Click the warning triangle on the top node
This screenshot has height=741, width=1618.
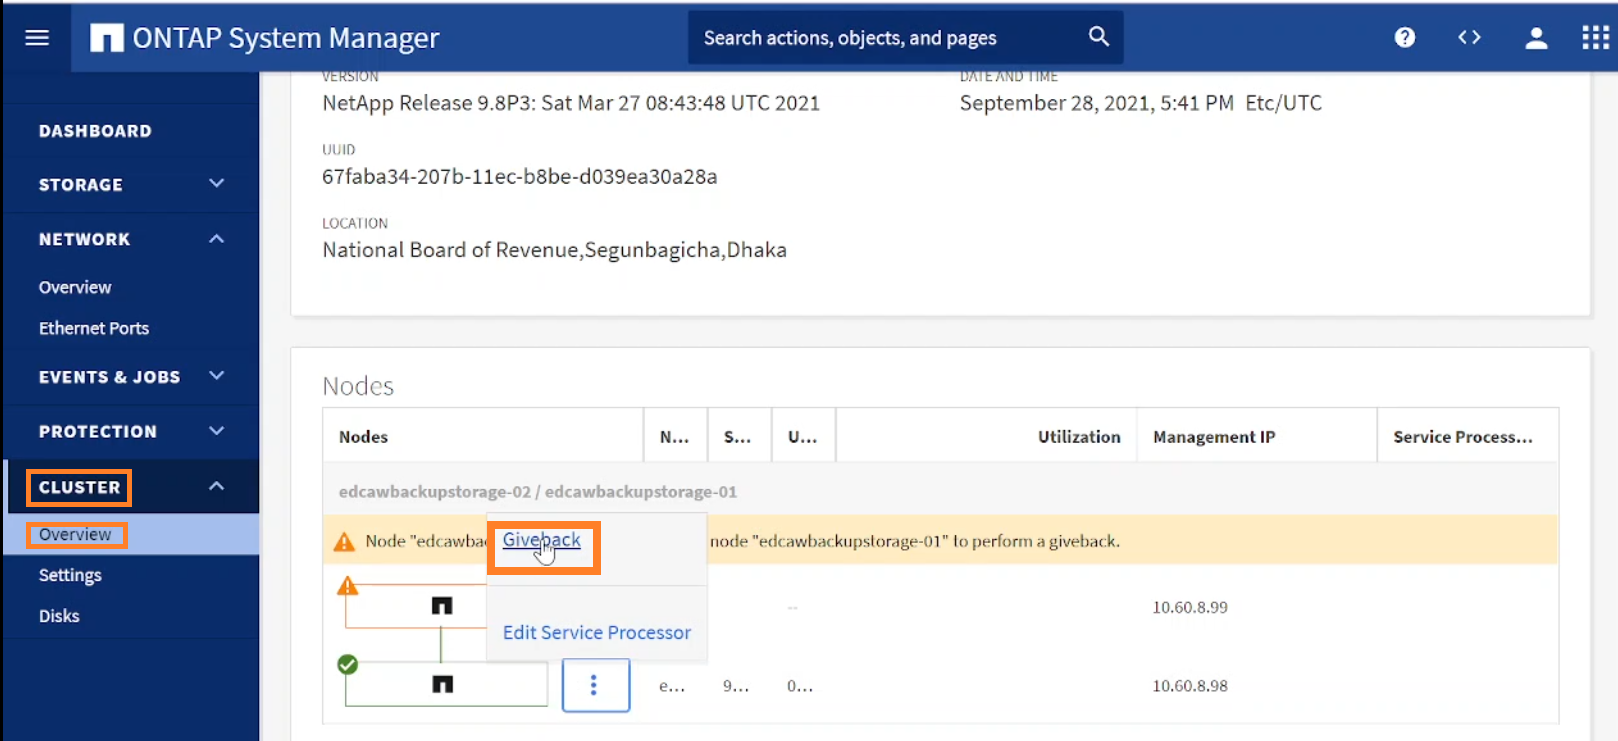348,586
